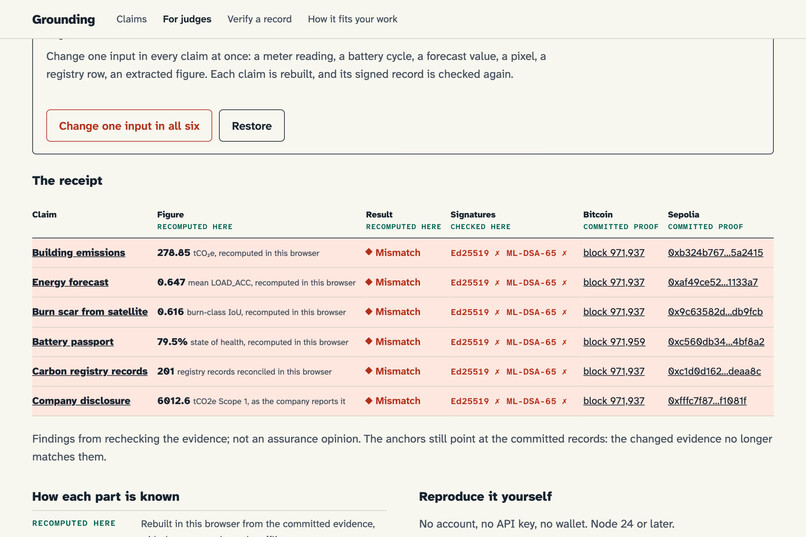Open Sepolia proof 0xc560db34...4bf8a2
Image resolution: width=806 pixels, height=537 pixels.
pyautogui.click(x=716, y=341)
